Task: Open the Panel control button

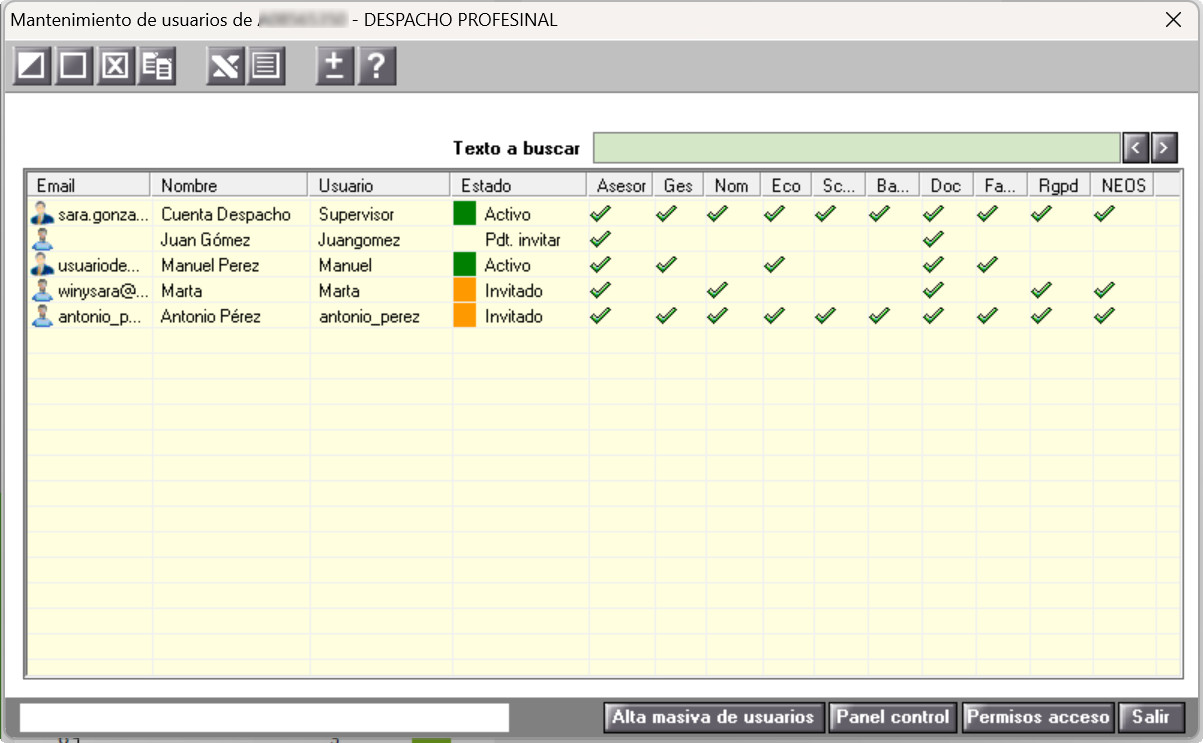Action: [893, 717]
